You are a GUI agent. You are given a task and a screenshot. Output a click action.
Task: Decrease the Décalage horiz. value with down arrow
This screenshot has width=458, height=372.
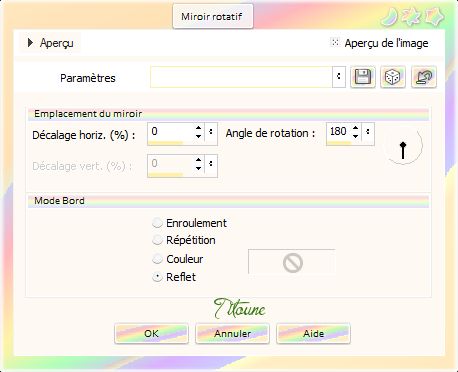(198, 136)
